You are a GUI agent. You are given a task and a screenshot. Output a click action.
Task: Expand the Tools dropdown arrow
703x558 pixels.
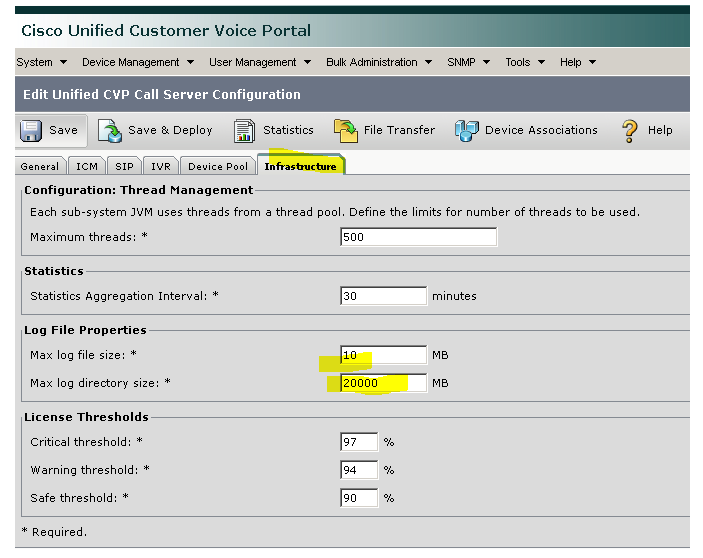click(541, 62)
